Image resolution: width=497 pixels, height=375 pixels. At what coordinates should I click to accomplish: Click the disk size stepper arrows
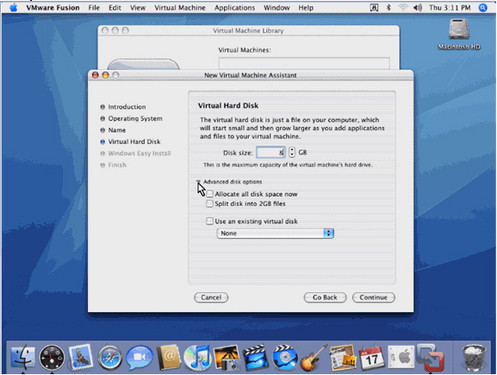point(292,152)
